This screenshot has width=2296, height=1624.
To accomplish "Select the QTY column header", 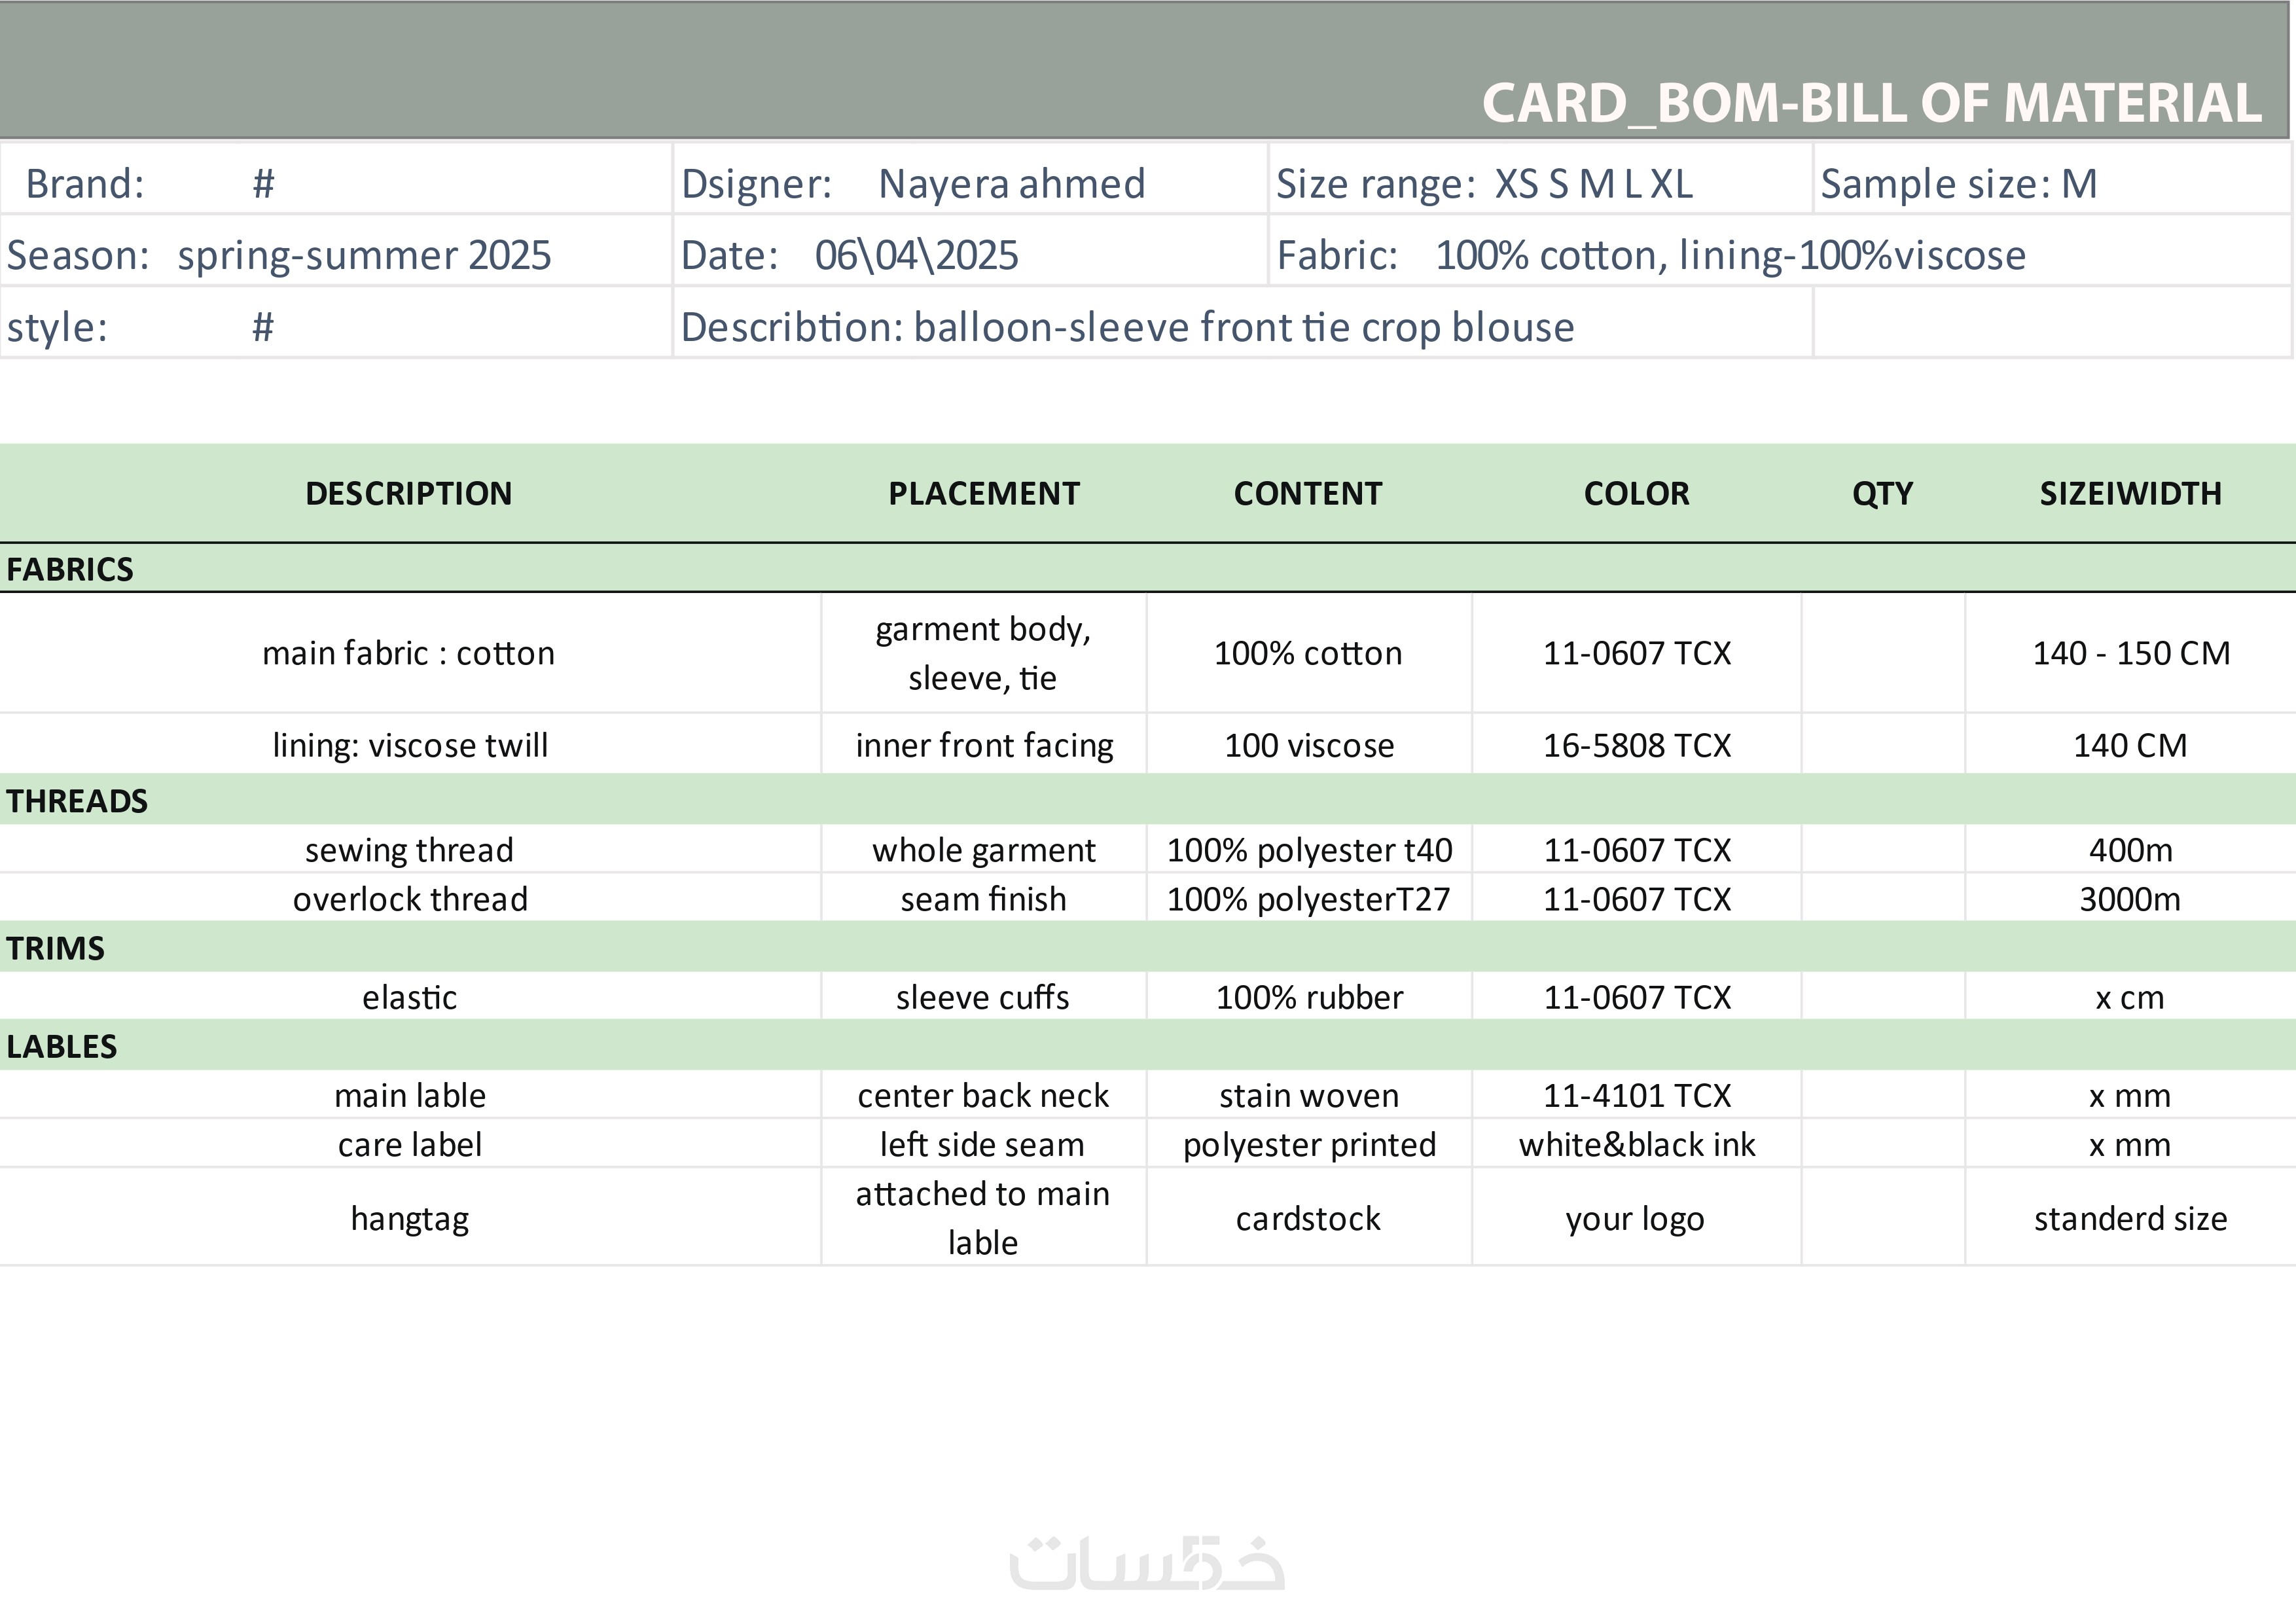I will pyautogui.click(x=1882, y=493).
